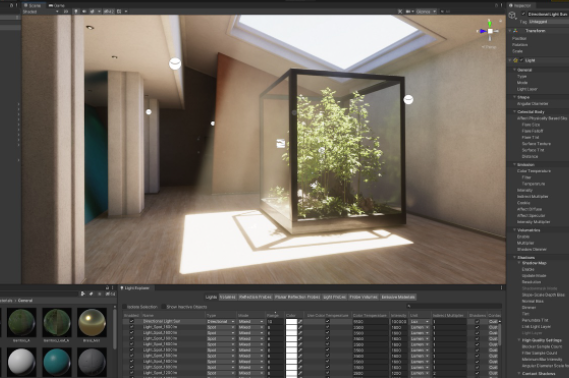Toggle the Isolate Selection checkbox
Viewport: 569px width, 378px height.
click(124, 307)
